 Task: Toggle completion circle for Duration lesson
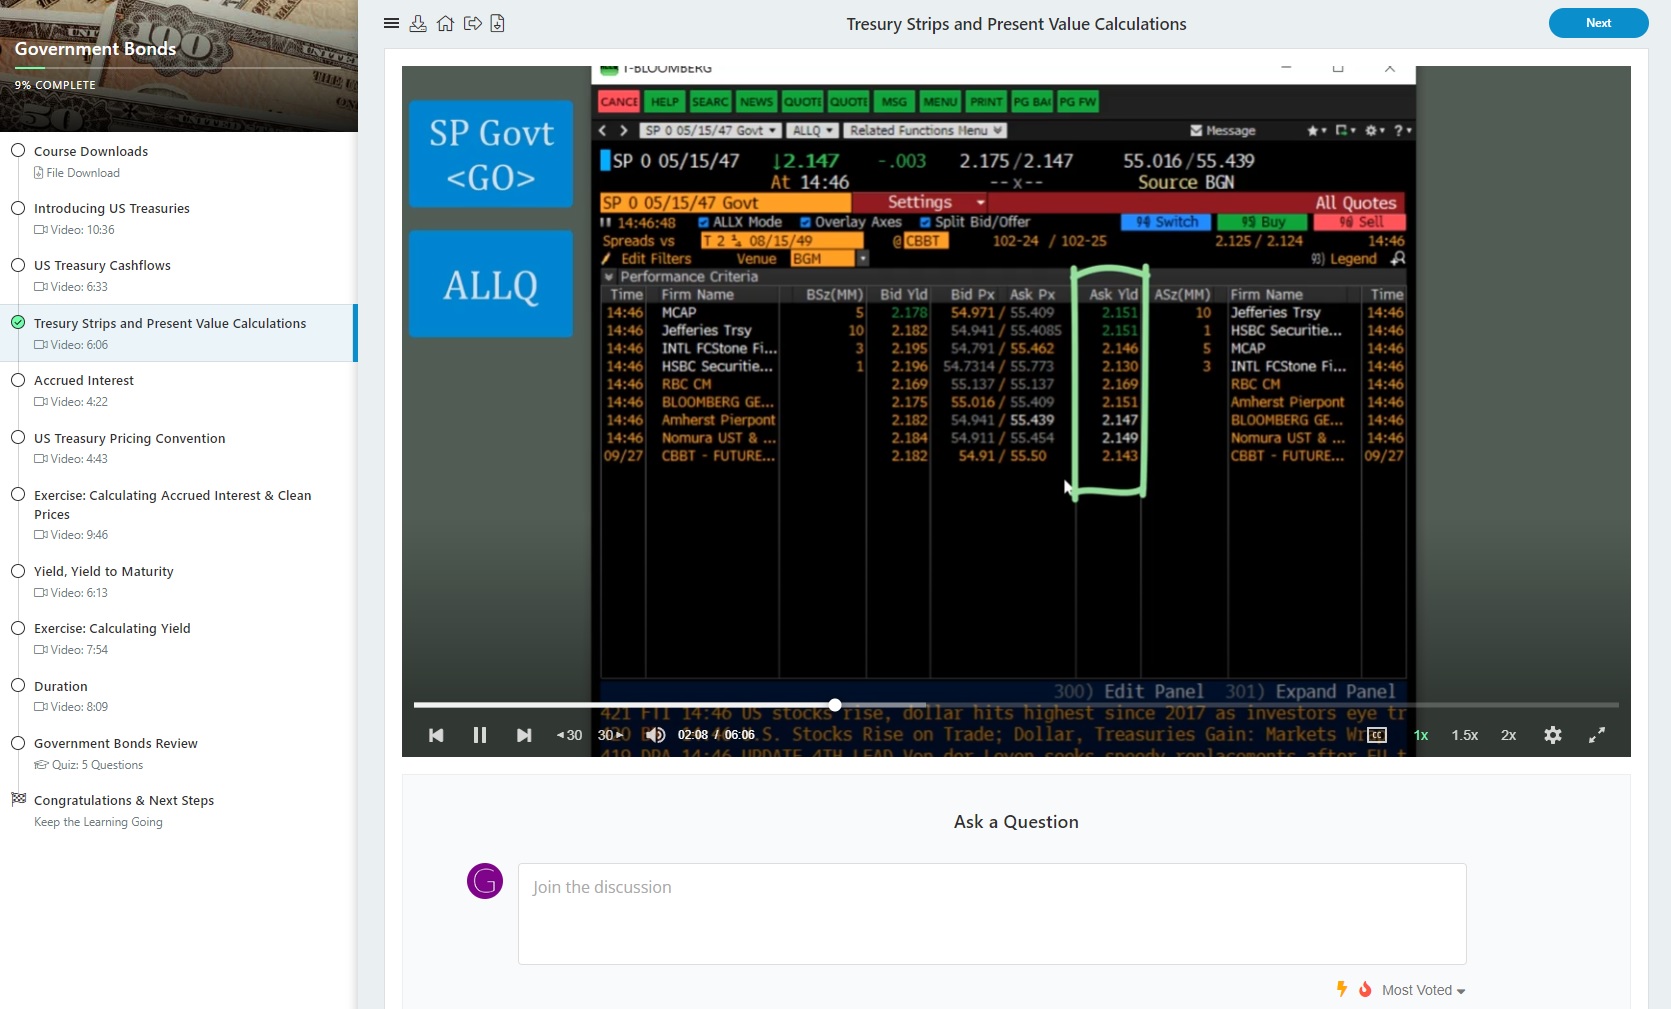18,686
